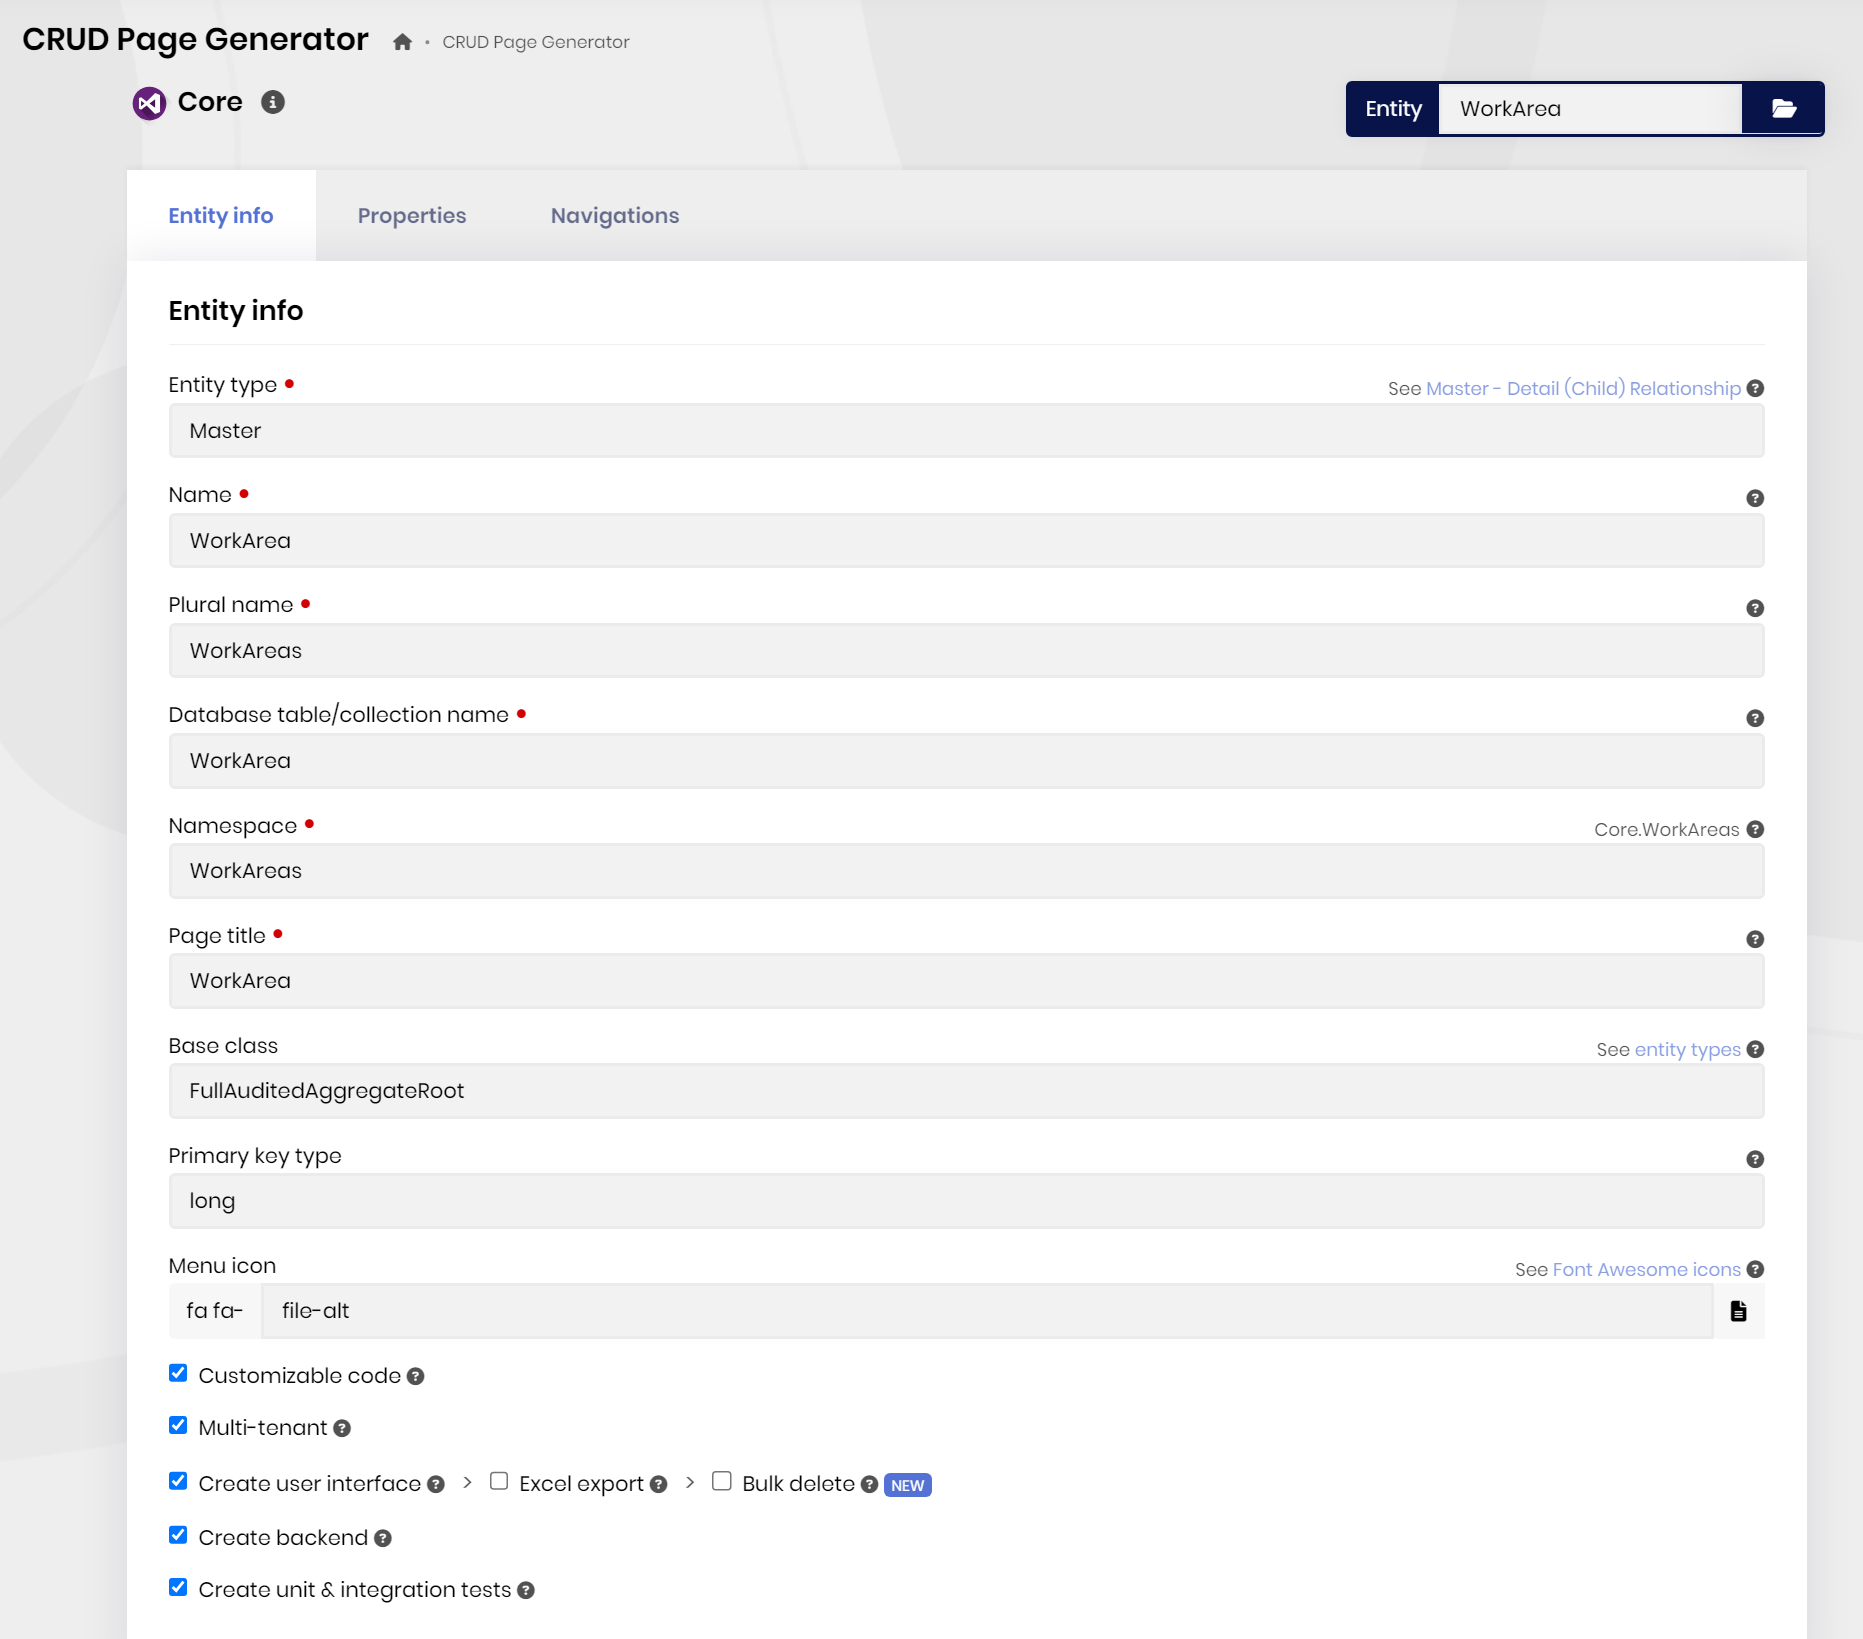Expand the Primary key type dropdown
Viewport: 1863px width, 1639px height.
coord(966,1201)
